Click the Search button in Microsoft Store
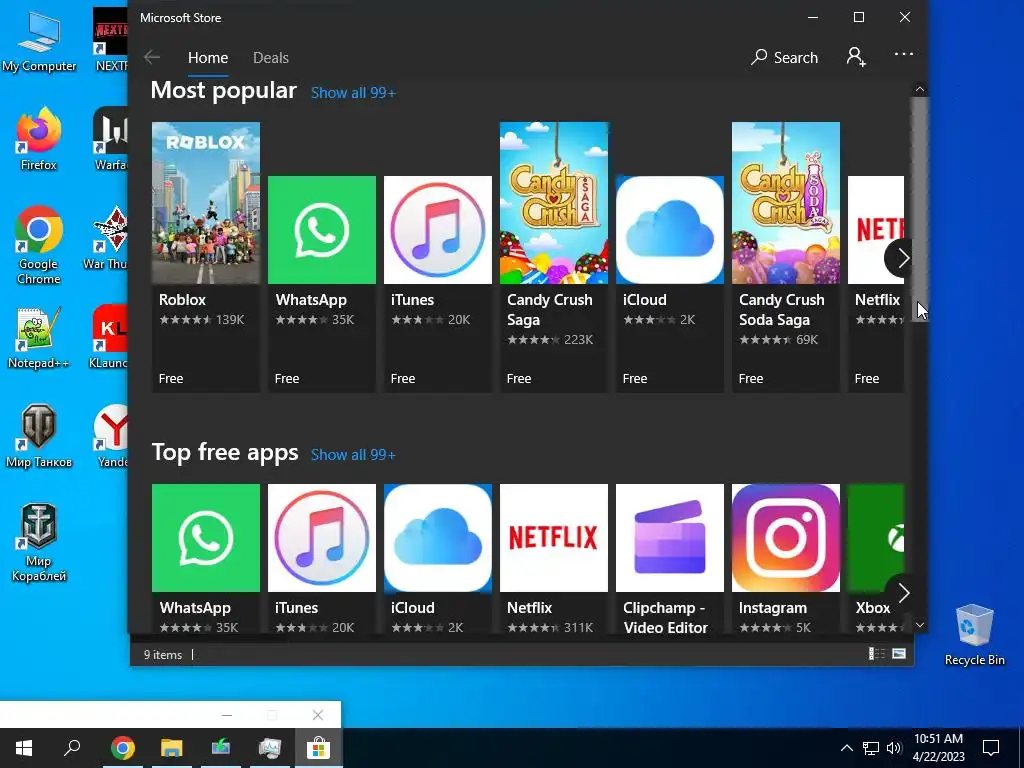 [784, 57]
